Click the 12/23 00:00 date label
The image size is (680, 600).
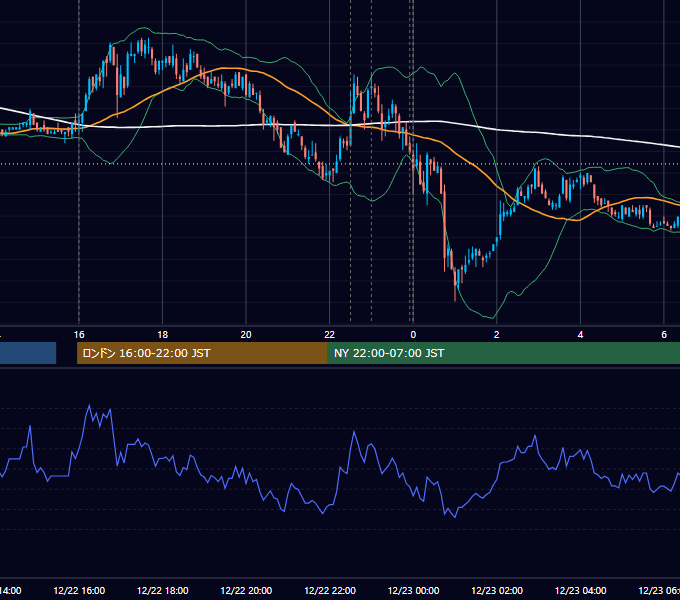tap(413, 590)
